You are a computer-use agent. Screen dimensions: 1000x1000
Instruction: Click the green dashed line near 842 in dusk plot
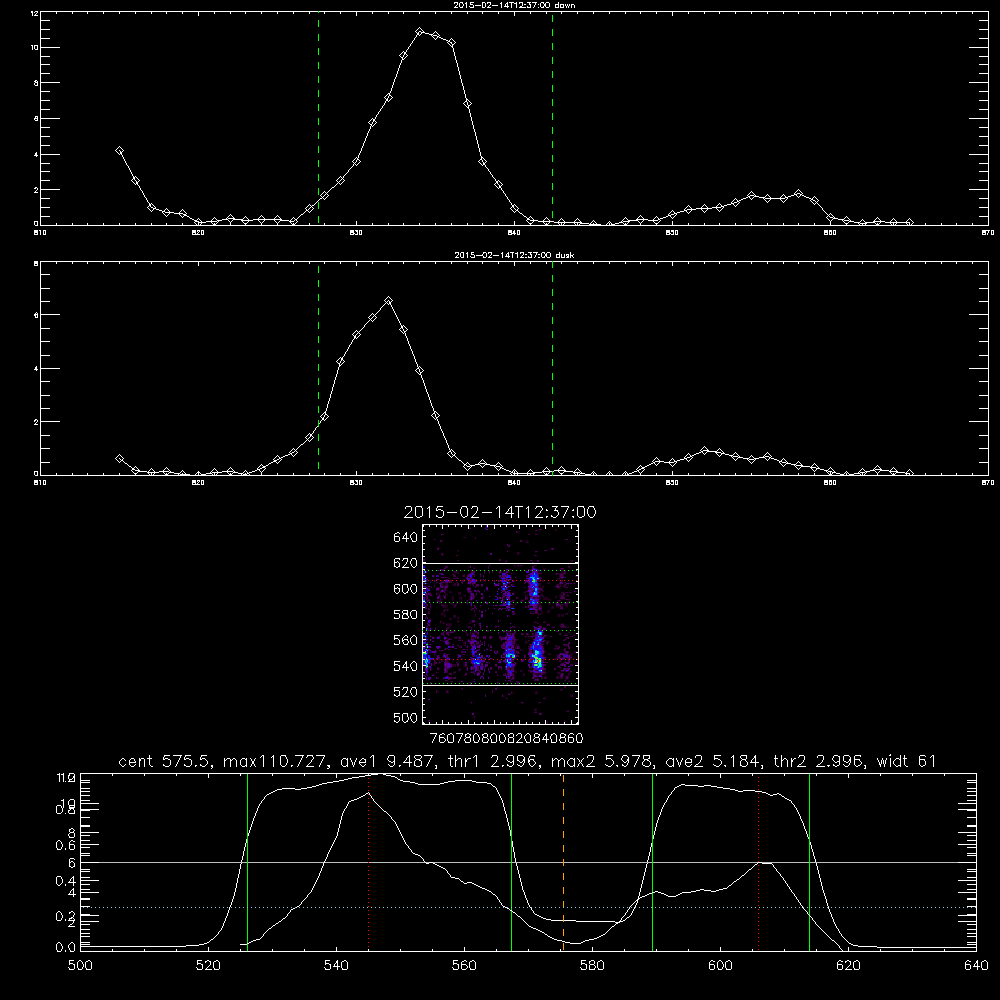552,368
